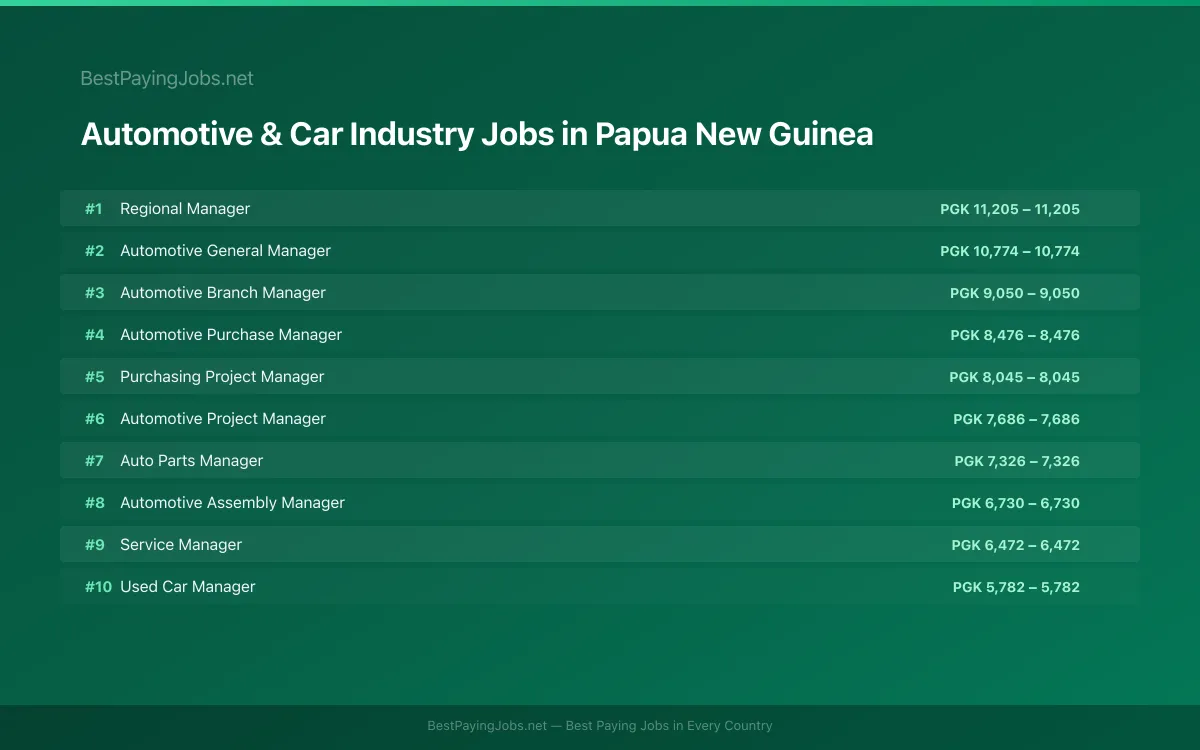Click salary PGK 8,476 – 8,476

click(x=1015, y=335)
